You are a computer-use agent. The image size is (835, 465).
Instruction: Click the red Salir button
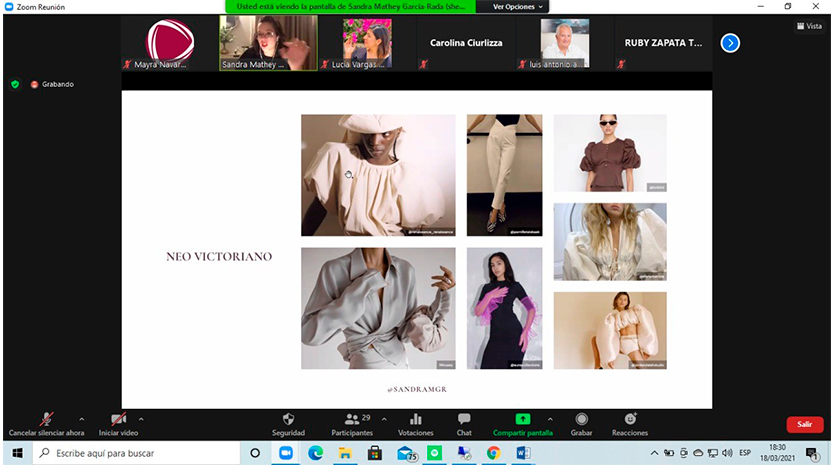(x=804, y=424)
